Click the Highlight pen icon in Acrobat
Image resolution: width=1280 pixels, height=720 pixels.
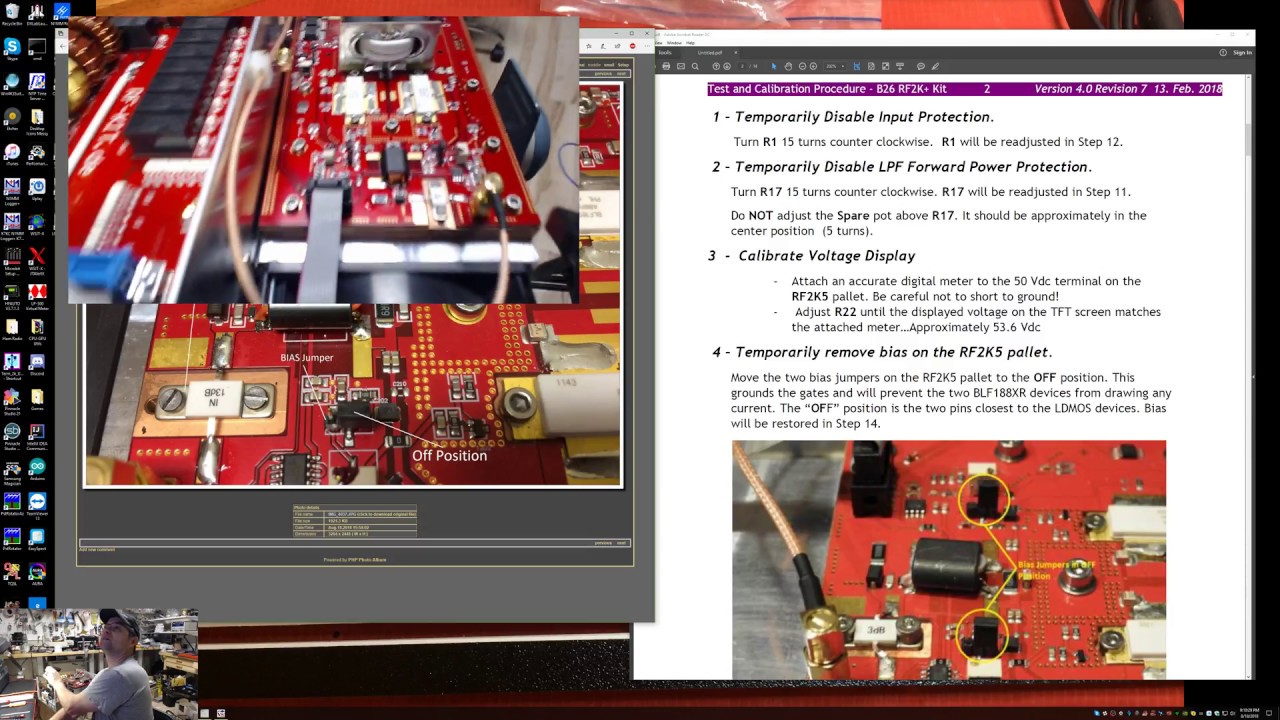click(x=935, y=66)
